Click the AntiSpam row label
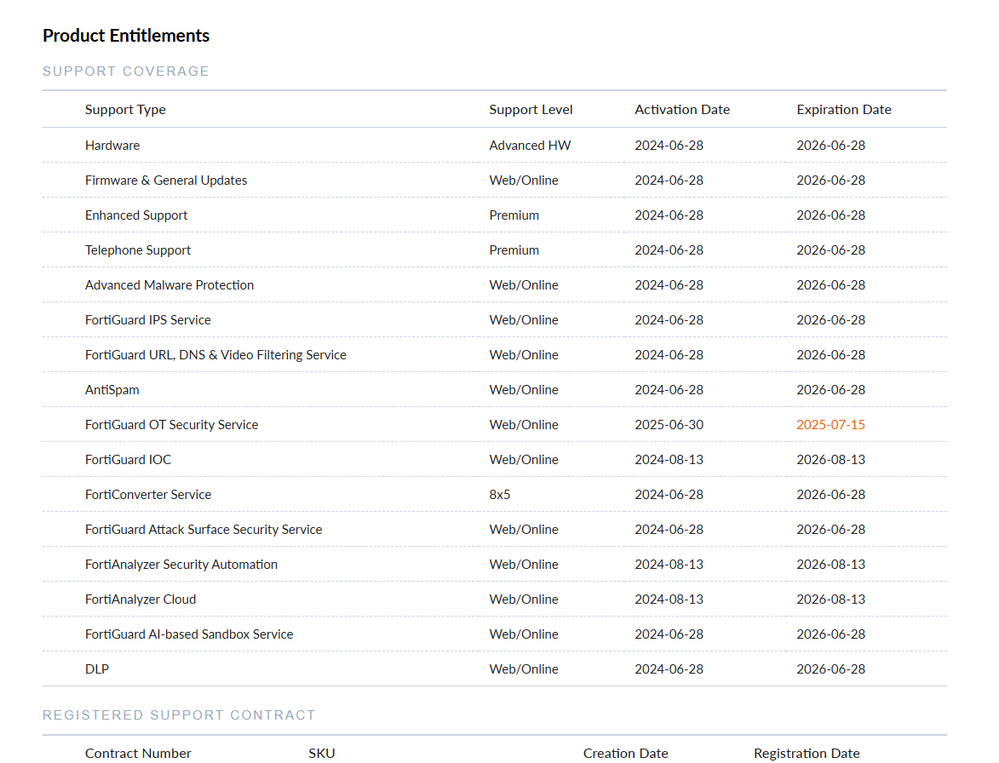This screenshot has width=999, height=763. click(112, 390)
